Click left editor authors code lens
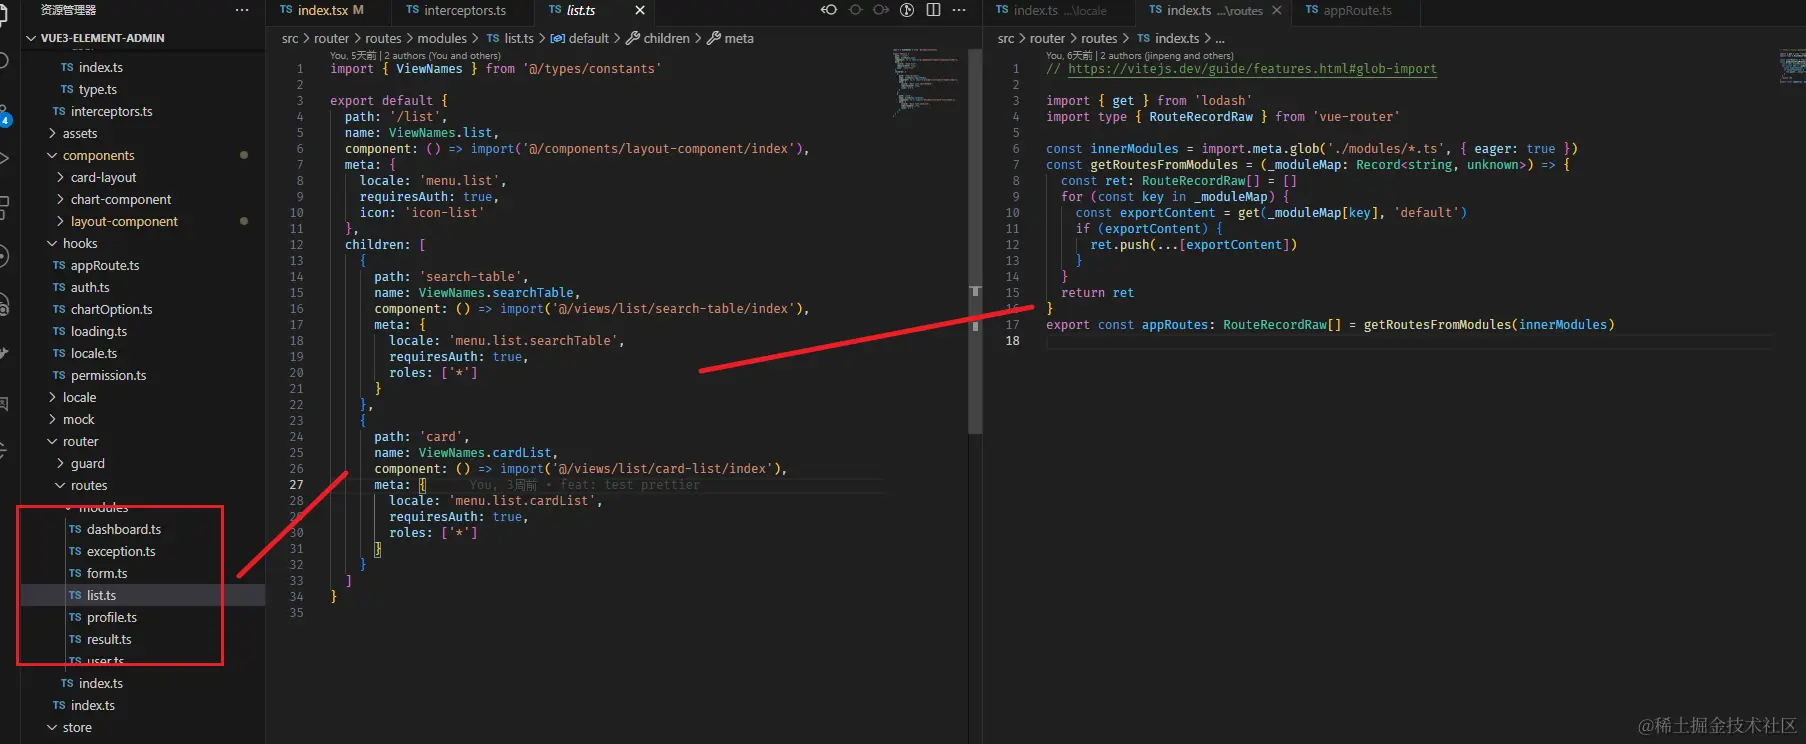 pos(415,56)
